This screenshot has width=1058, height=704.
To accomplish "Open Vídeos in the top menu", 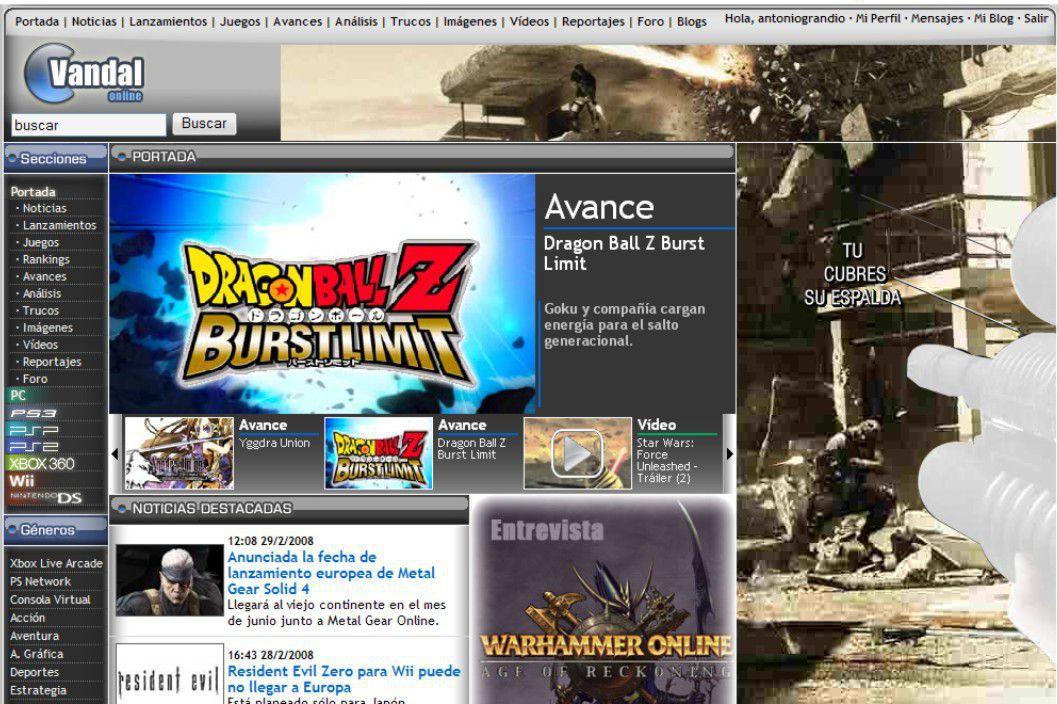I will tap(529, 22).
